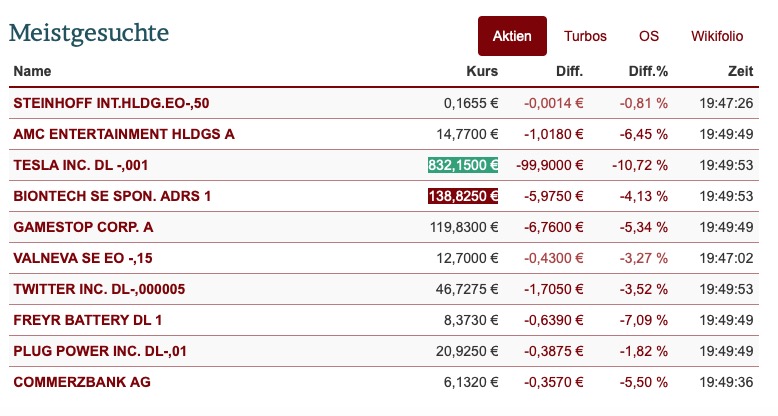Click TESLA INC. DL -,001 stock name
This screenshot has width=778, height=416.
81,165
